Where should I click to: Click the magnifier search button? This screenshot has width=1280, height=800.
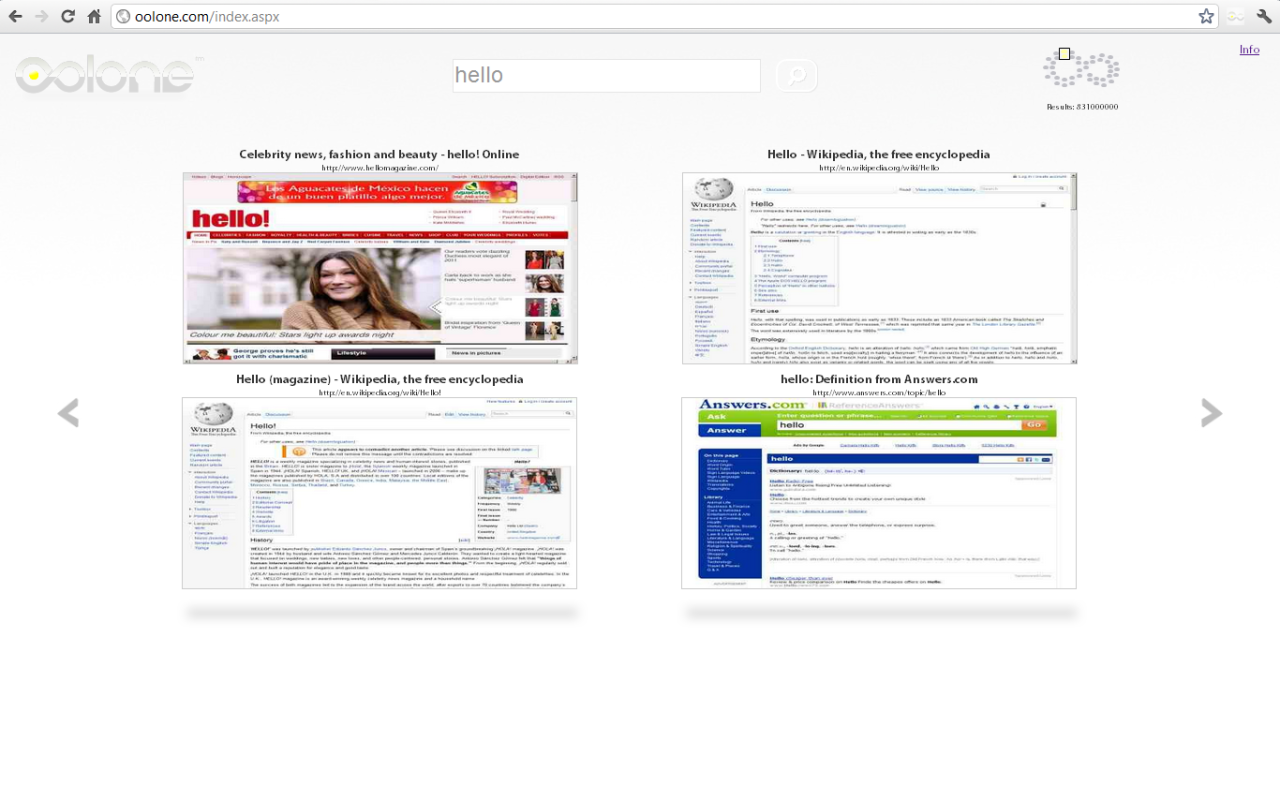[x=797, y=76]
